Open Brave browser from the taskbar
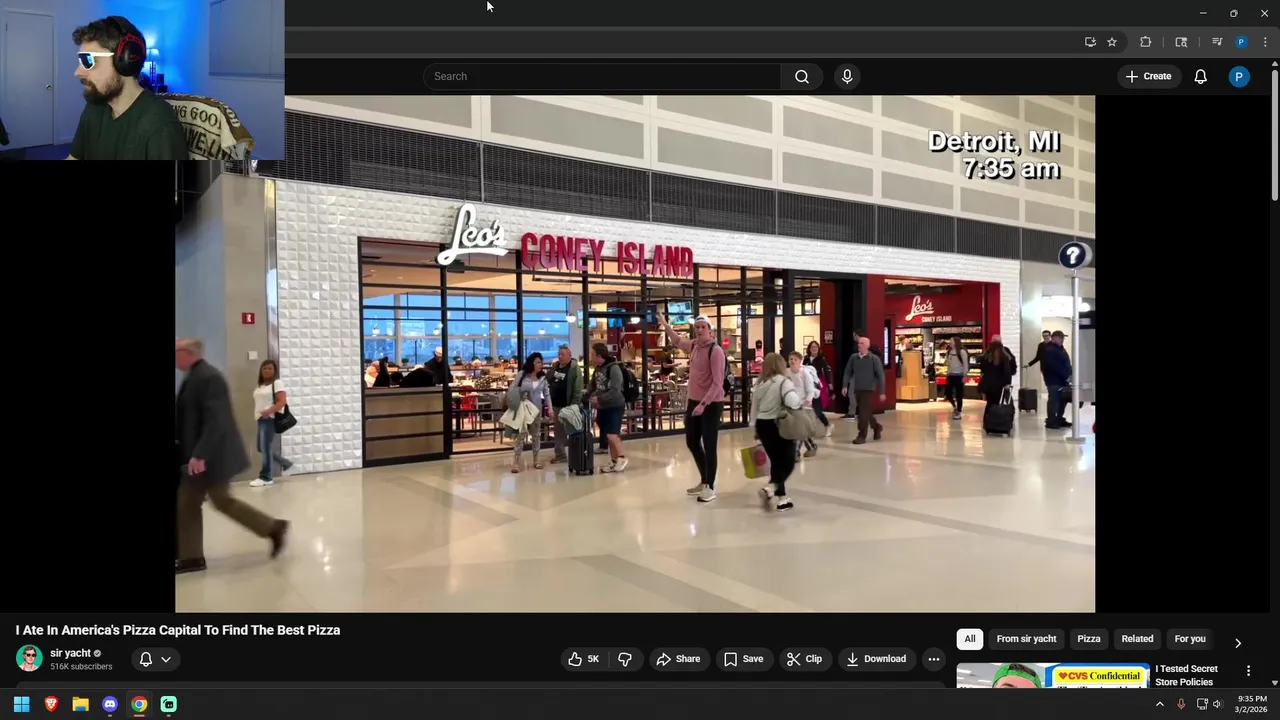This screenshot has width=1280, height=720. tap(51, 704)
